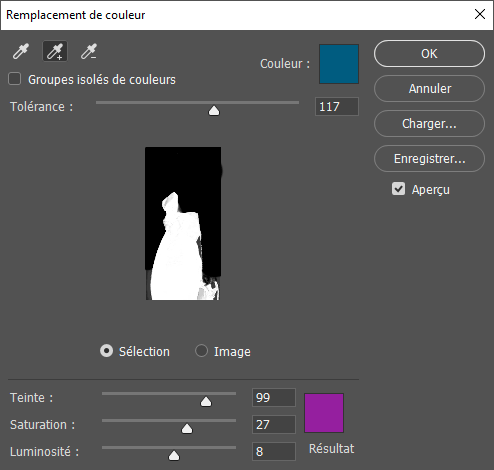The image size is (494, 470).
Task: Confirm with the OK button
Action: tap(429, 54)
